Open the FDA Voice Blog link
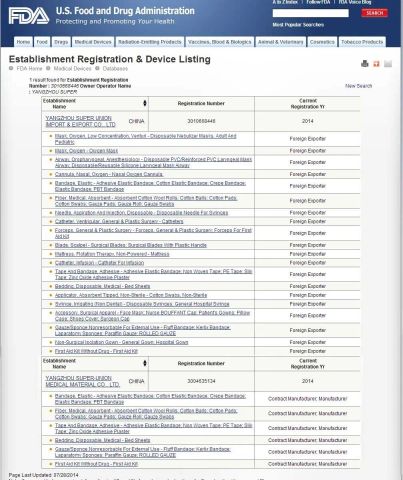 355,2
